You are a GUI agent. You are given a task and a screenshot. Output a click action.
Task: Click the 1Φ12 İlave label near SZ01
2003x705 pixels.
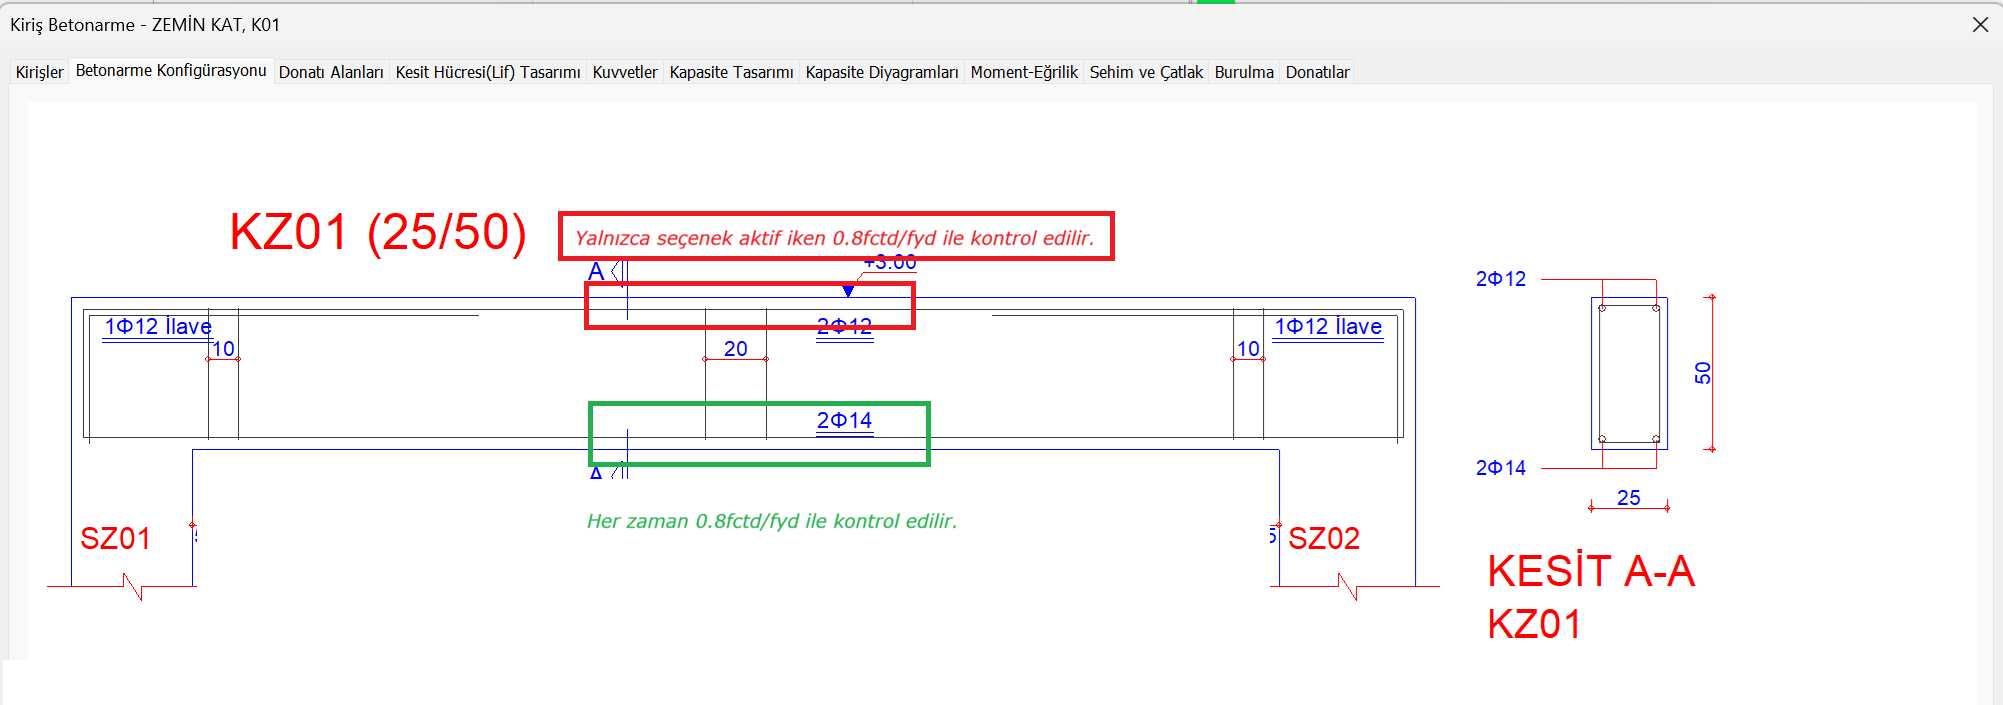tap(158, 327)
